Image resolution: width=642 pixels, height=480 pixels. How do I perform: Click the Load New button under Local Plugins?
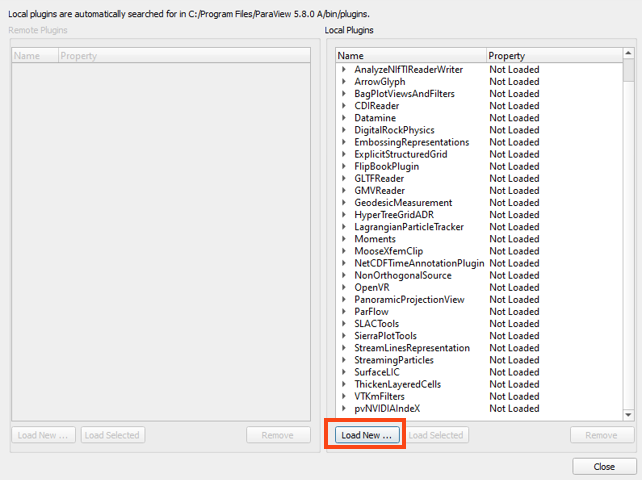(x=366, y=435)
